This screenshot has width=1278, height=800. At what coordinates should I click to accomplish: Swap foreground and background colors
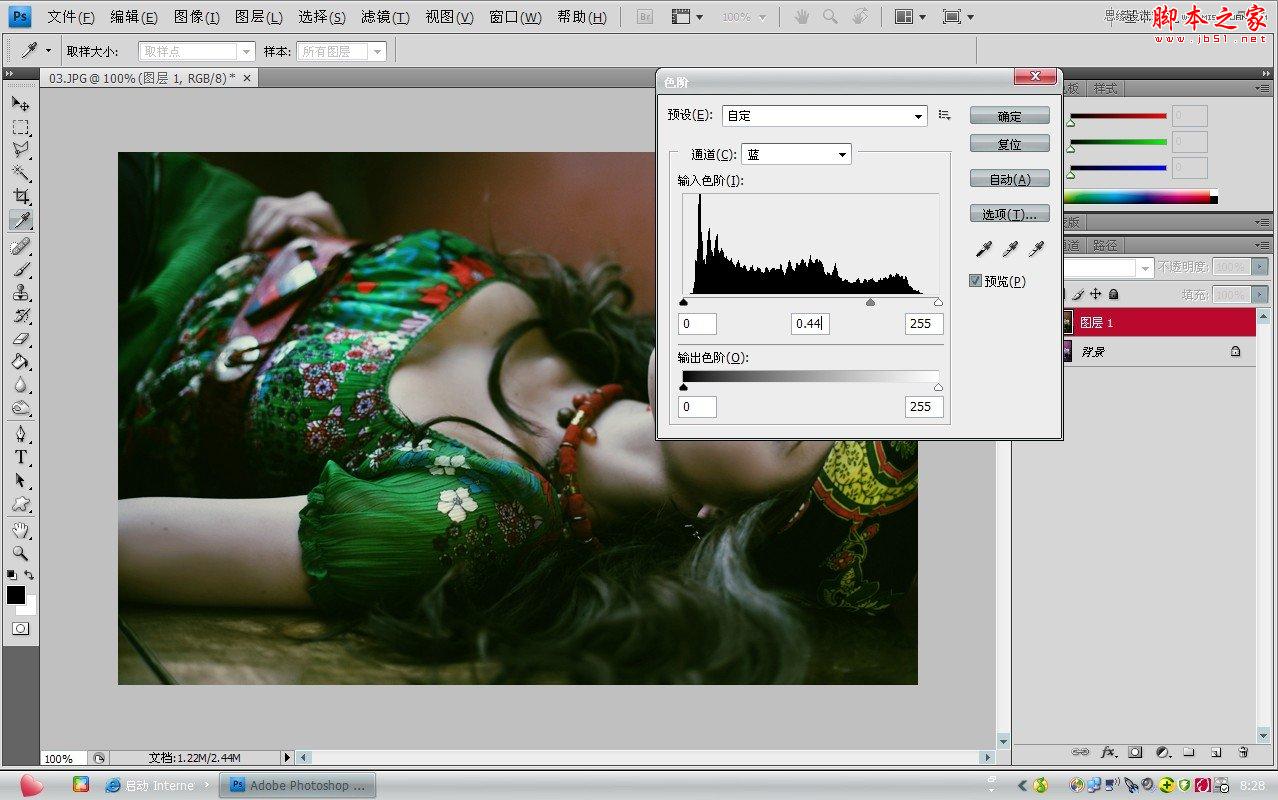[29, 575]
